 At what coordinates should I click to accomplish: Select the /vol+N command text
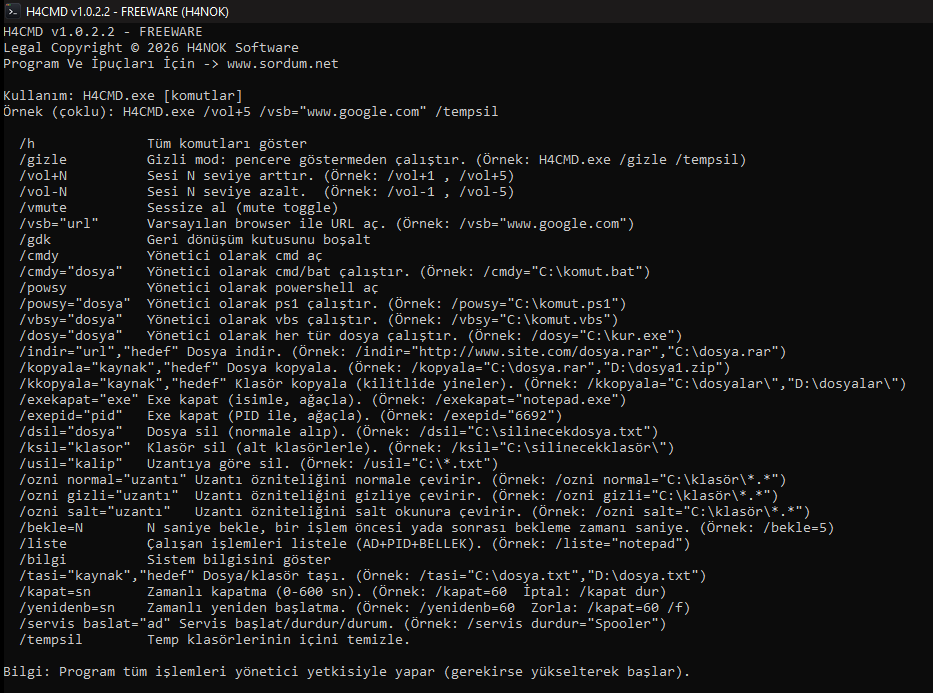(x=43, y=176)
